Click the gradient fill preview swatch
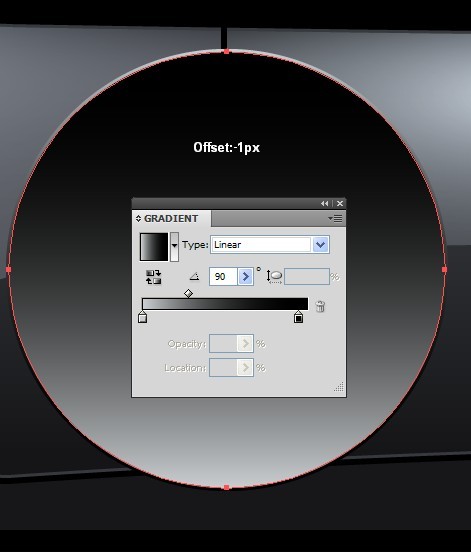Viewport: 471px width, 552px height. (154, 247)
